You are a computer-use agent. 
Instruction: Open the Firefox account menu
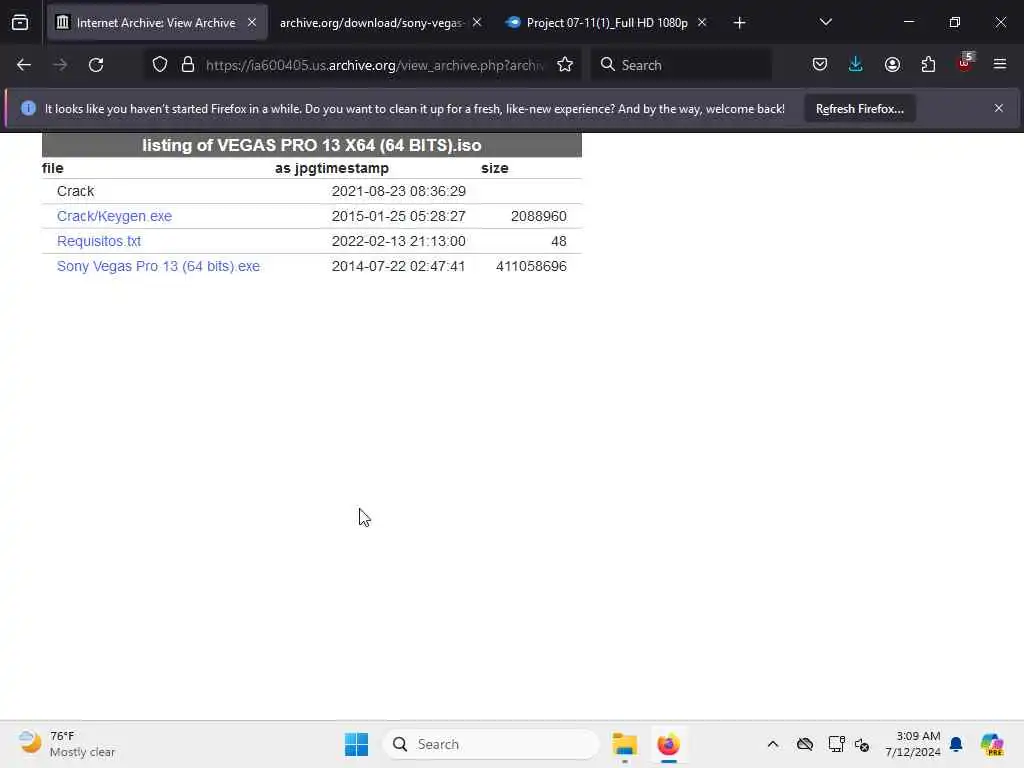[892, 65]
